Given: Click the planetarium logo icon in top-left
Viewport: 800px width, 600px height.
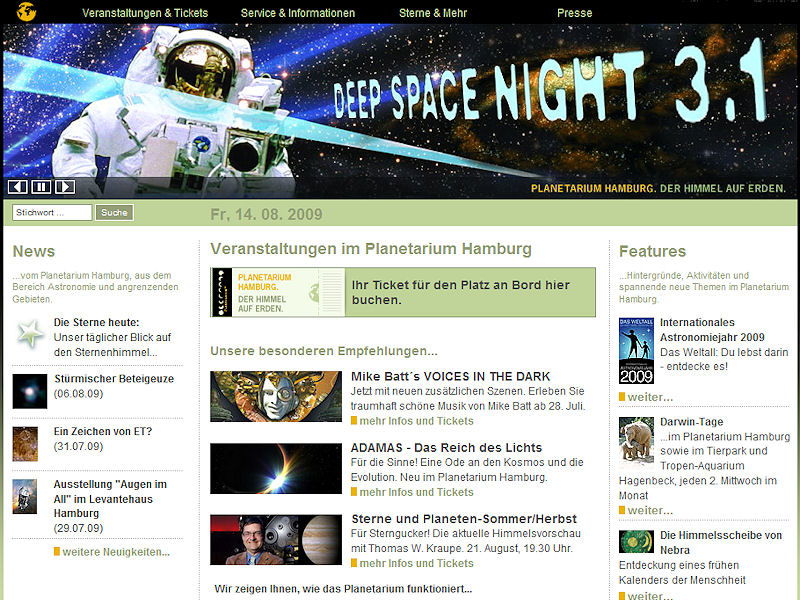Looking at the screenshot, I should tap(27, 11).
